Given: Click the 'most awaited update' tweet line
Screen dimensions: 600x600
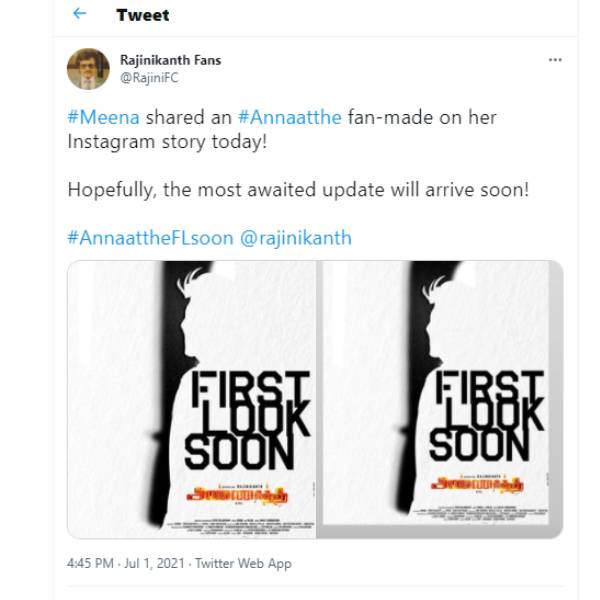Looking at the screenshot, I should (x=298, y=190).
